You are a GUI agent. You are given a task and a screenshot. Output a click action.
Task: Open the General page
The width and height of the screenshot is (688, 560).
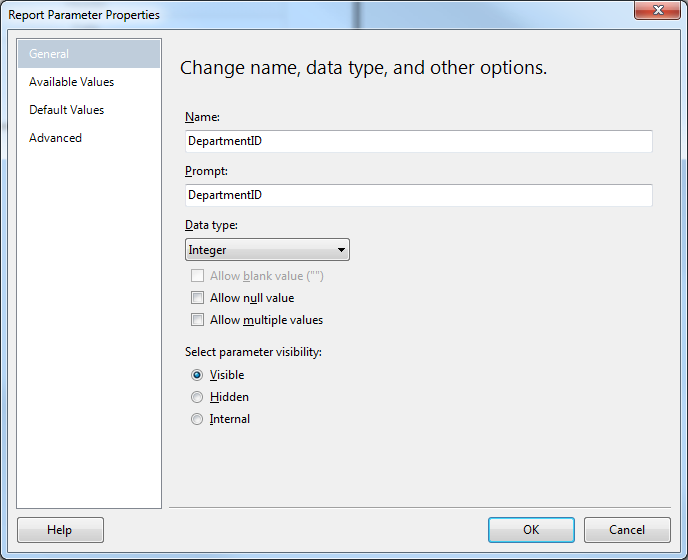pos(89,54)
